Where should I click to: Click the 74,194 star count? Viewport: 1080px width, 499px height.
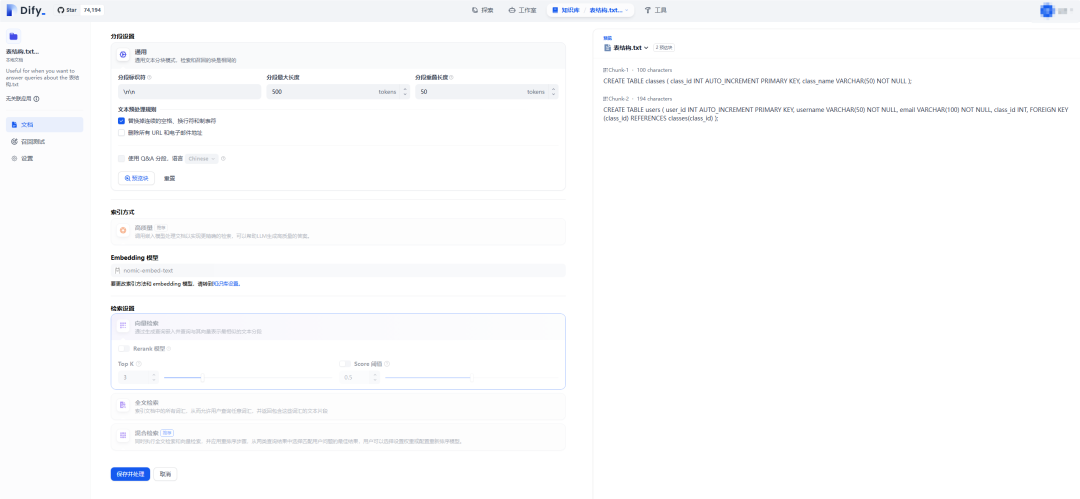click(91, 10)
